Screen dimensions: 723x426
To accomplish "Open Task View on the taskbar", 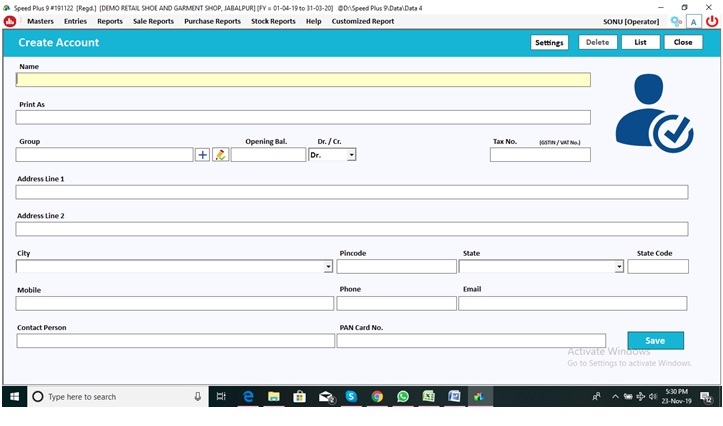I will pos(221,396).
